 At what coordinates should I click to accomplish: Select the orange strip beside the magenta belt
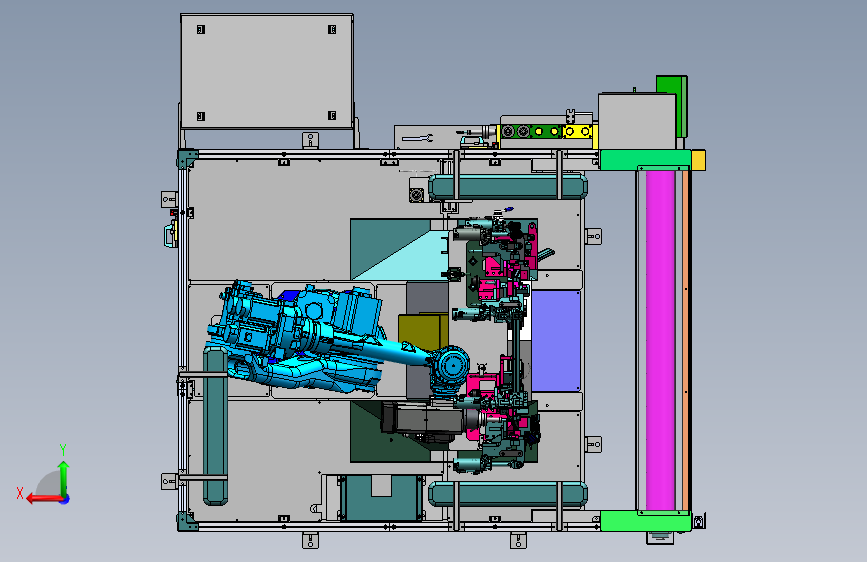tap(685, 340)
